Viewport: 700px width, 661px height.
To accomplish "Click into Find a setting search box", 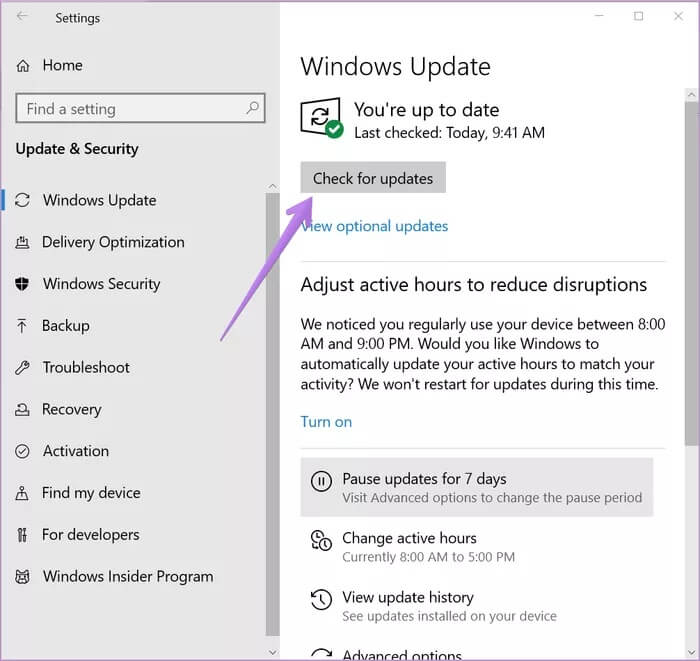I will coord(140,108).
